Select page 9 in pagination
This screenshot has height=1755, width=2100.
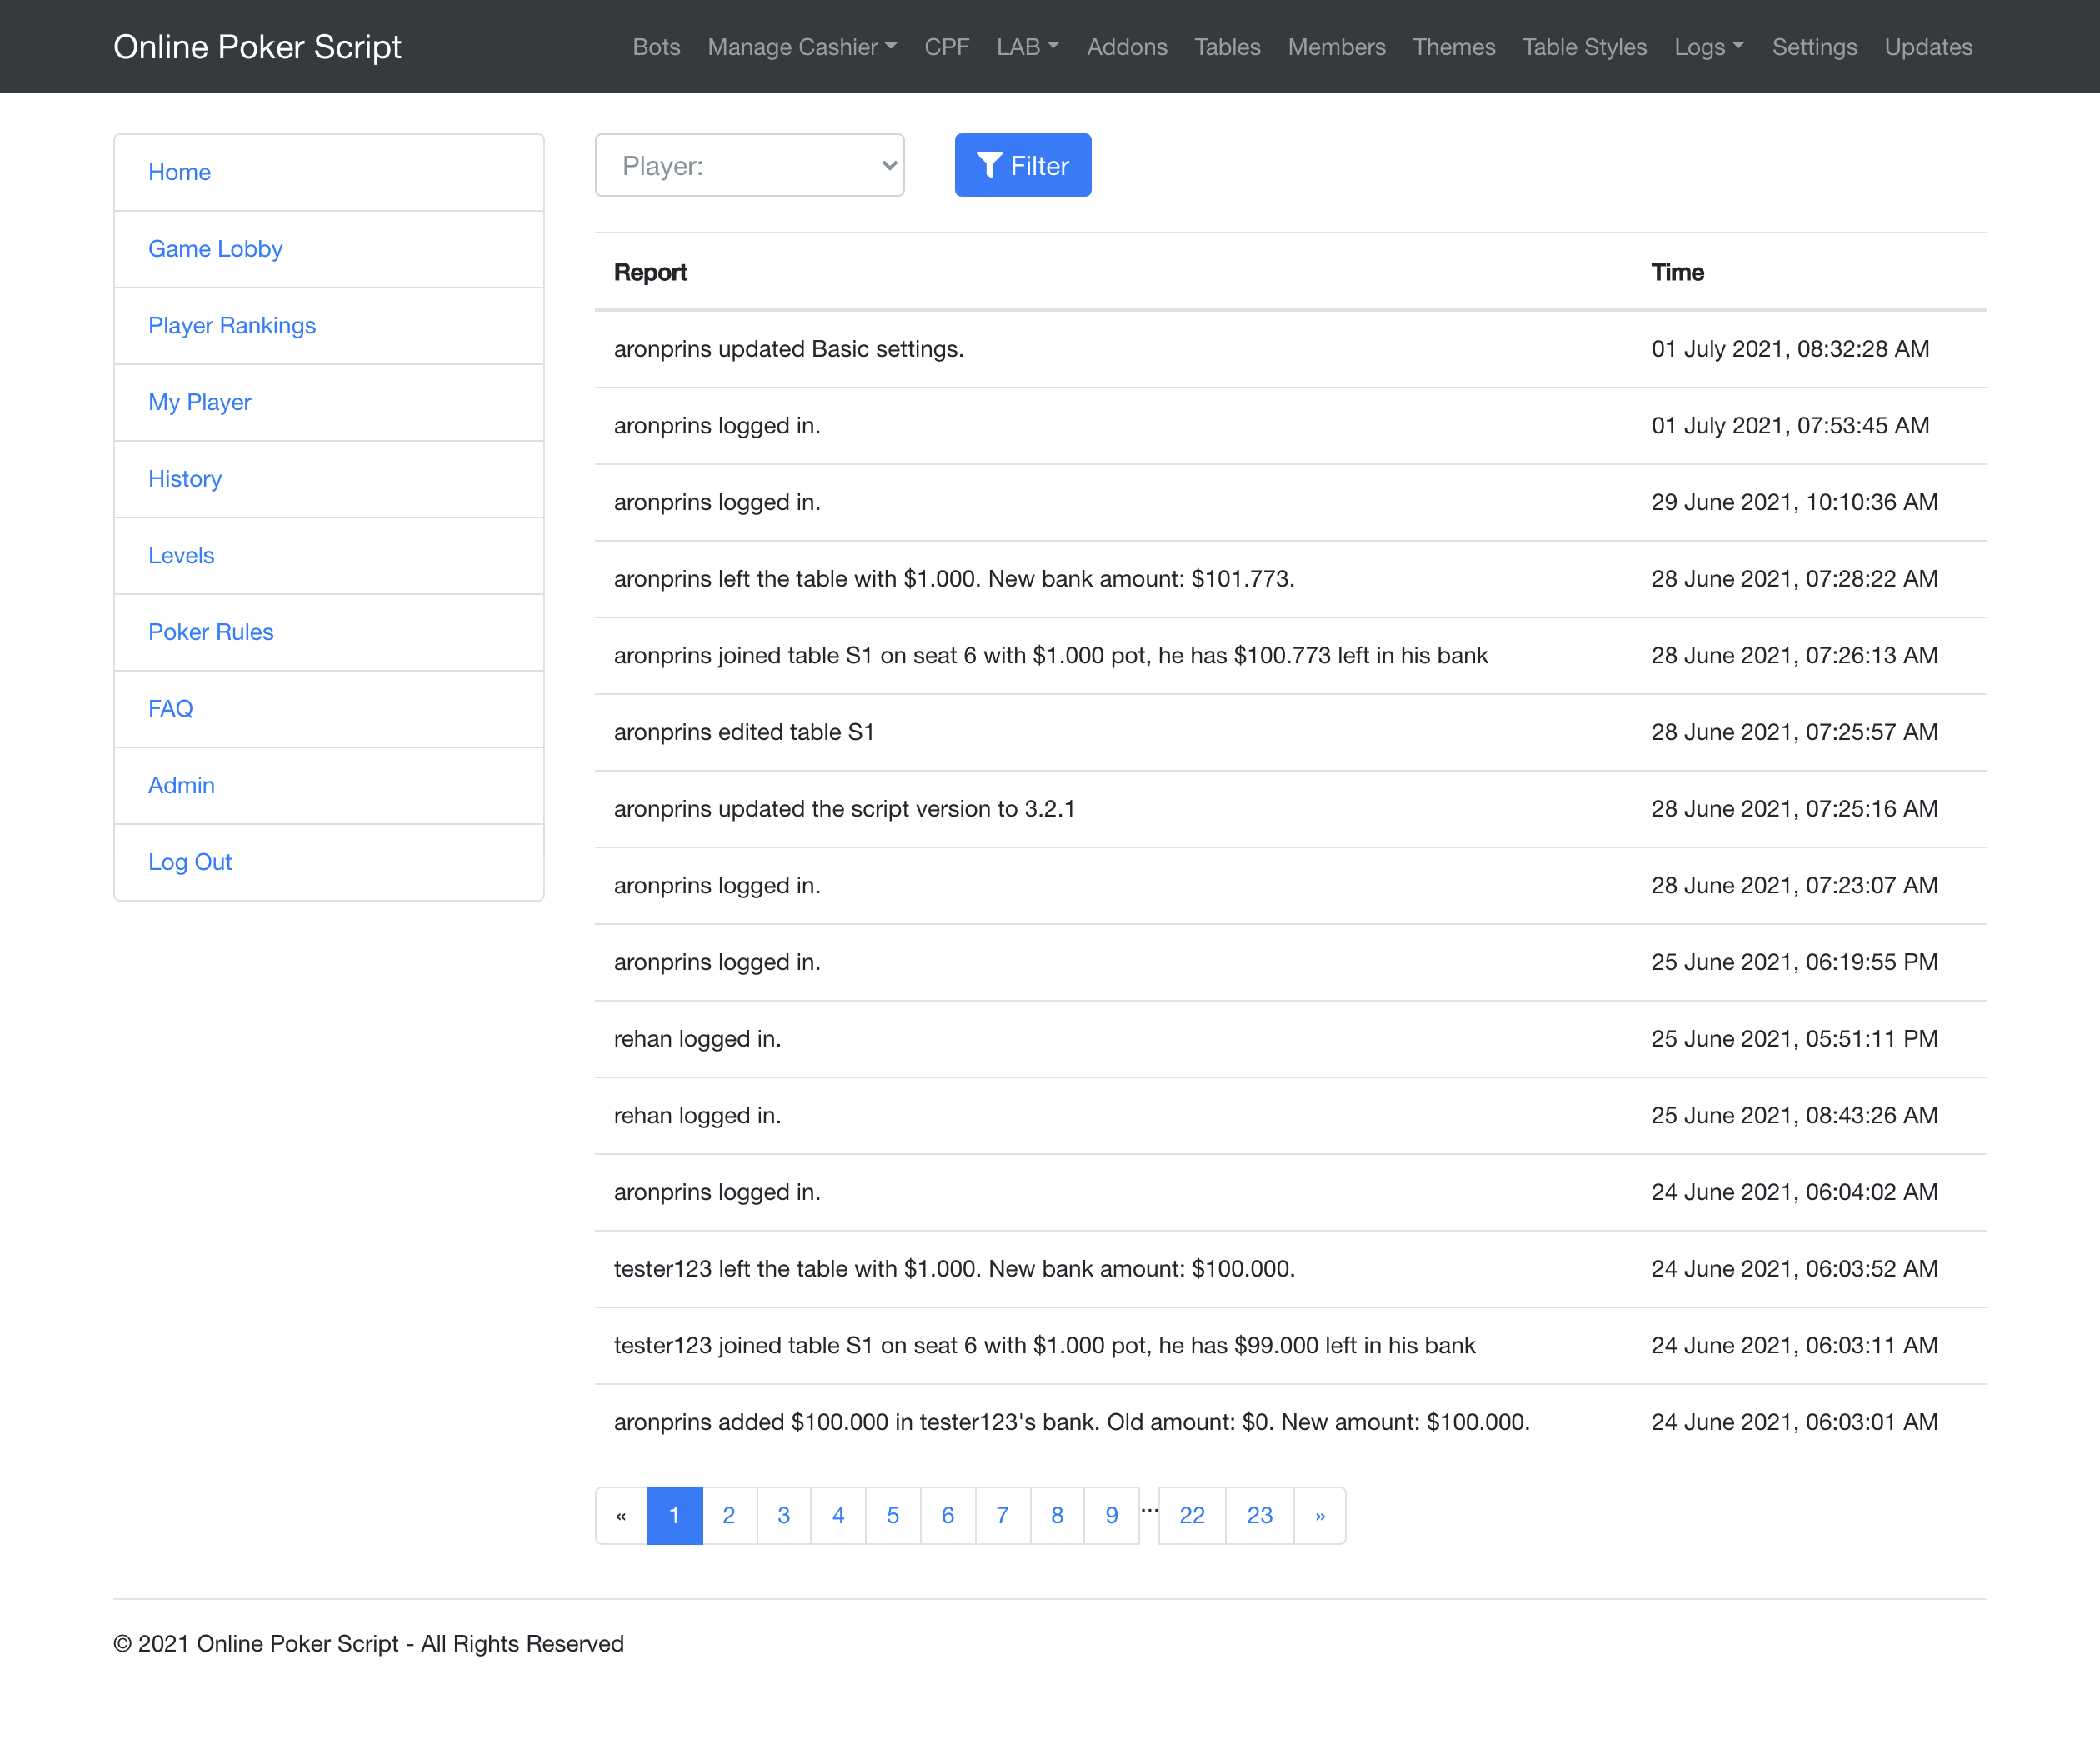click(1111, 1515)
